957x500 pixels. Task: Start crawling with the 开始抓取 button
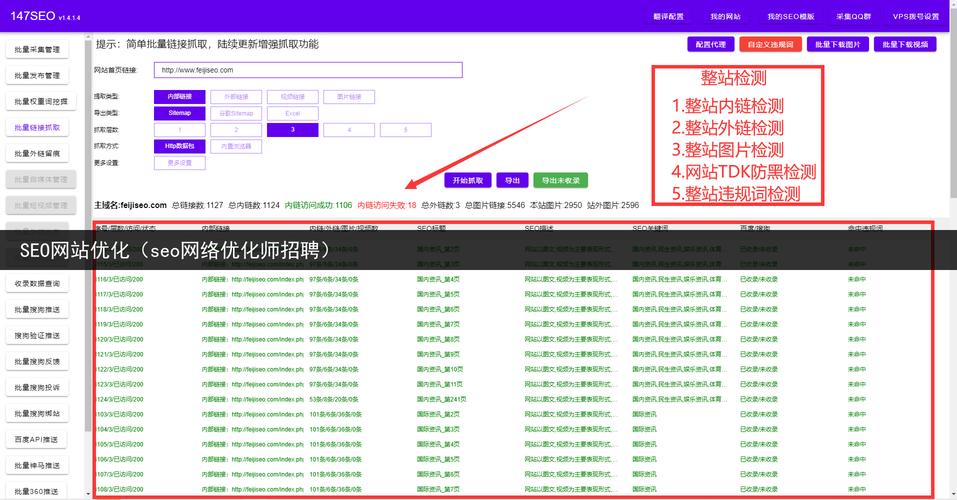tap(468, 180)
